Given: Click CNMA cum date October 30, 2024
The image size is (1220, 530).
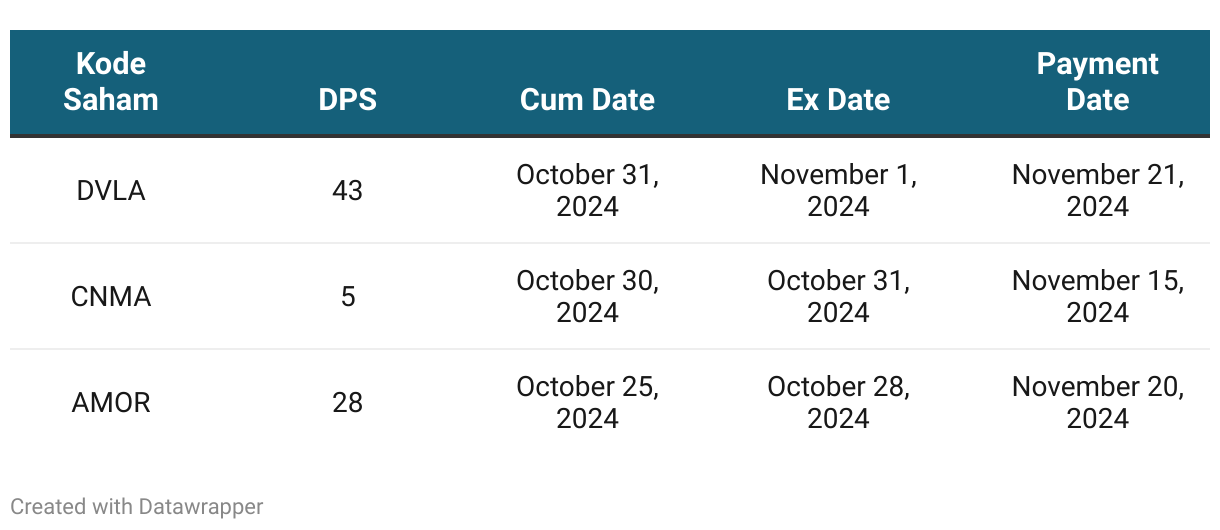Looking at the screenshot, I should coord(588,296).
